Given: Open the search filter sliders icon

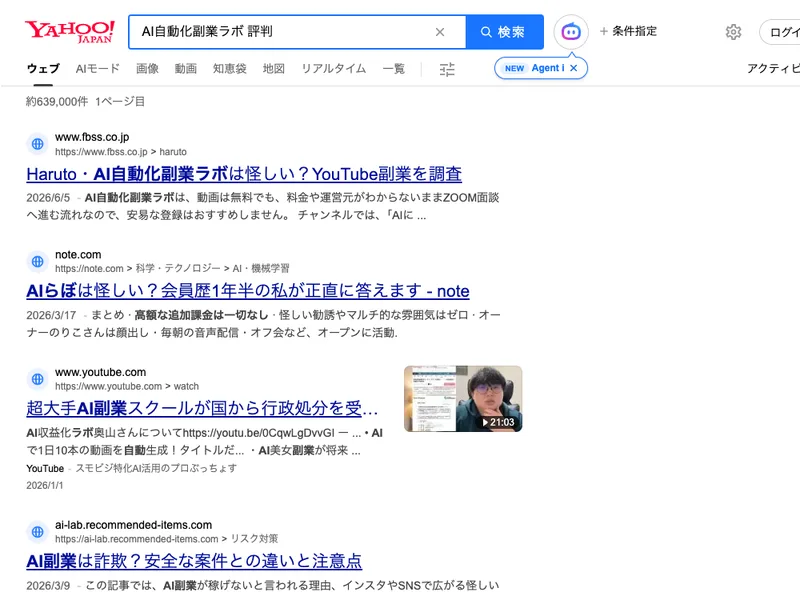Looking at the screenshot, I should pyautogui.click(x=447, y=69).
